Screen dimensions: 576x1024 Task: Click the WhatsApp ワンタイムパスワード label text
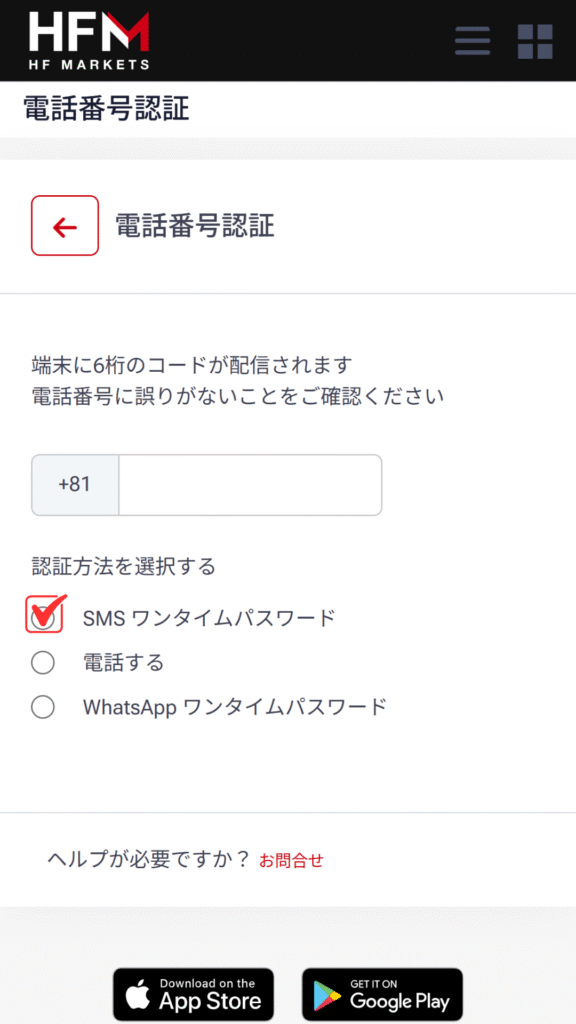235,707
